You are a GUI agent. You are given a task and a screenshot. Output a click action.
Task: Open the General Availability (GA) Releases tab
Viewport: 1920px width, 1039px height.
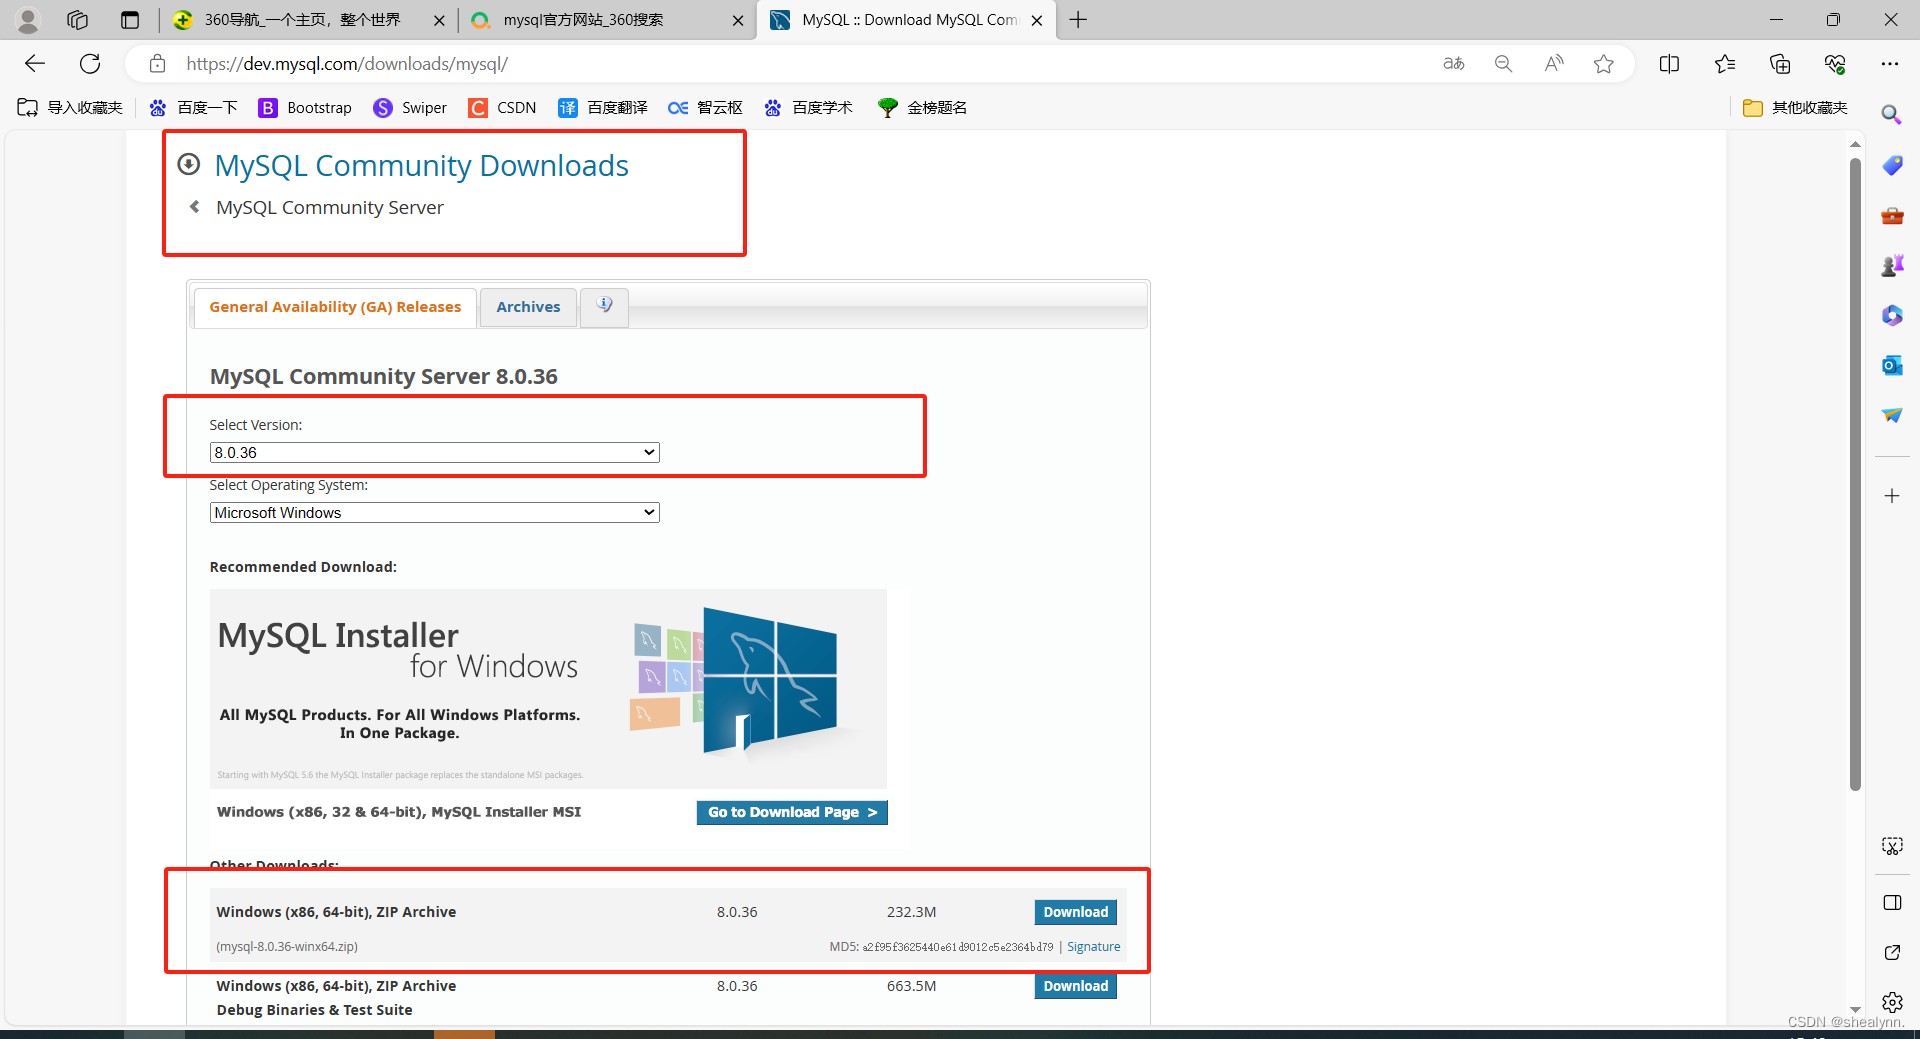tap(335, 307)
